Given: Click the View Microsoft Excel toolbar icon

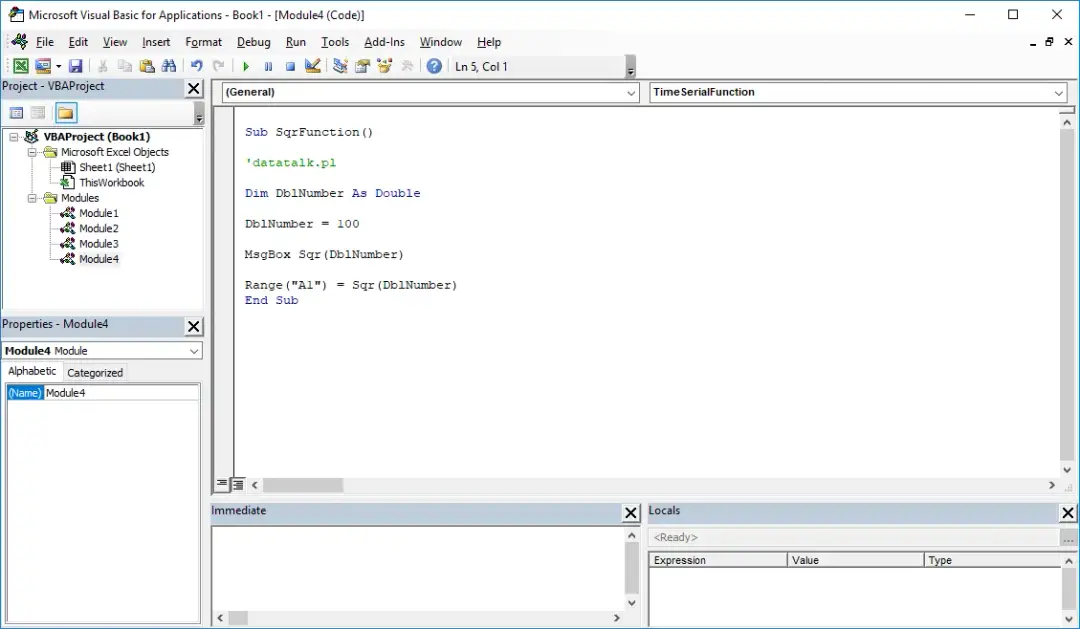Looking at the screenshot, I should coord(20,66).
